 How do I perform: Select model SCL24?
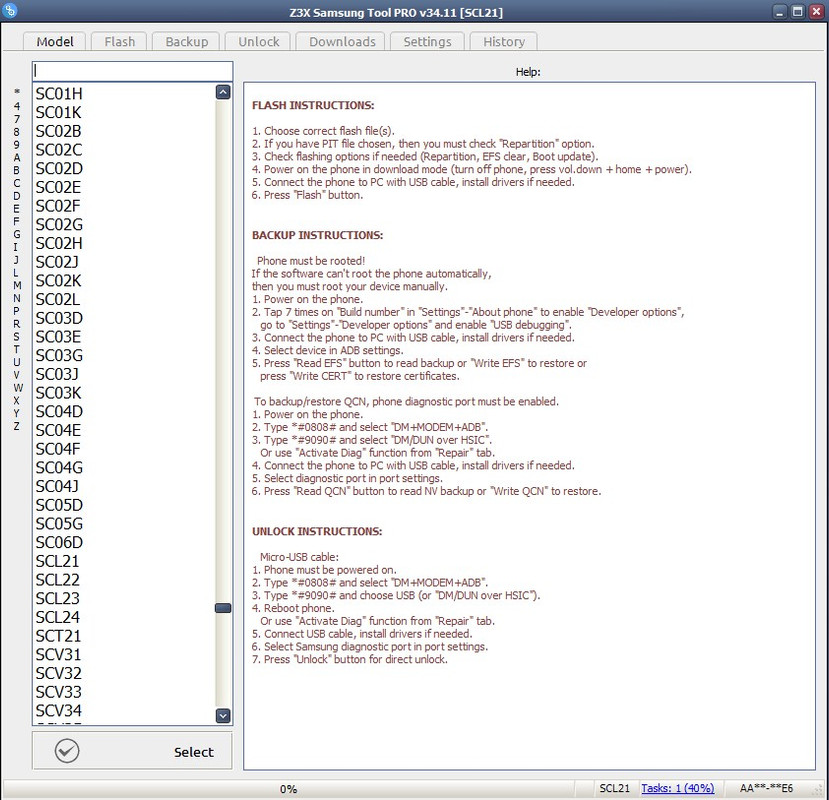click(124, 617)
